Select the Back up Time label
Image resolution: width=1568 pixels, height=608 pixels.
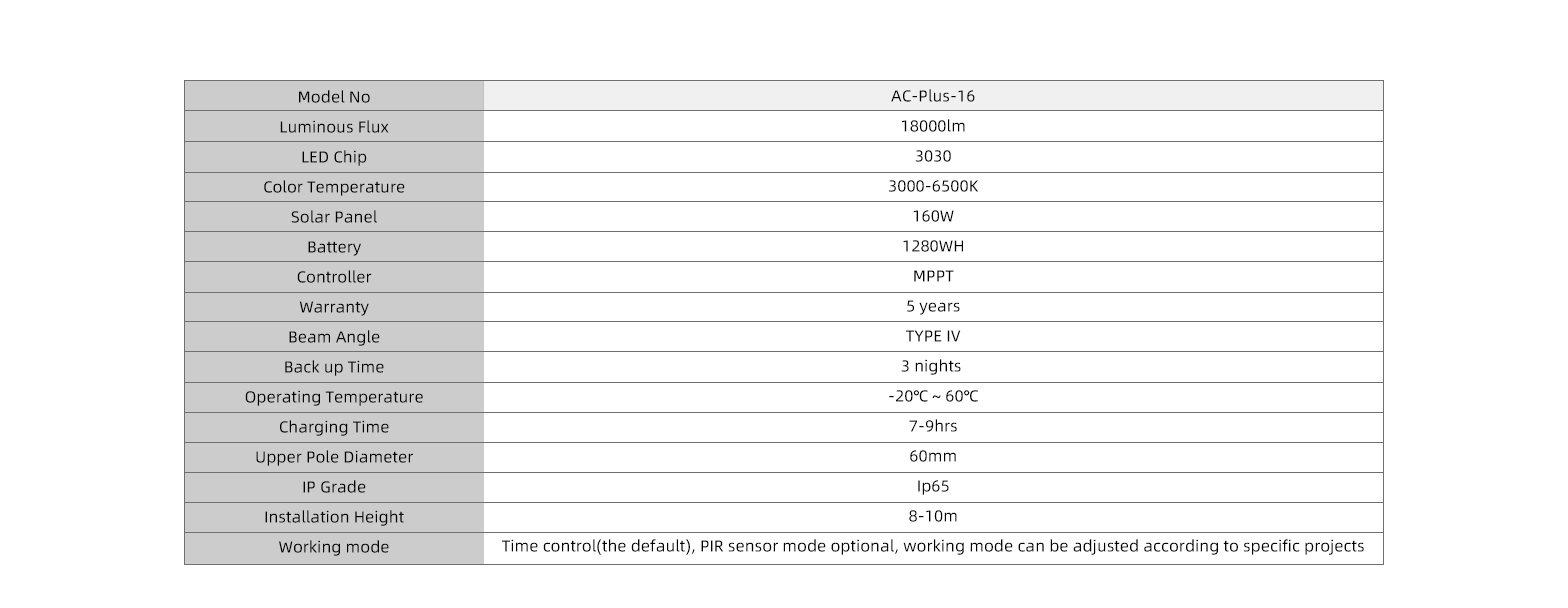coord(333,367)
